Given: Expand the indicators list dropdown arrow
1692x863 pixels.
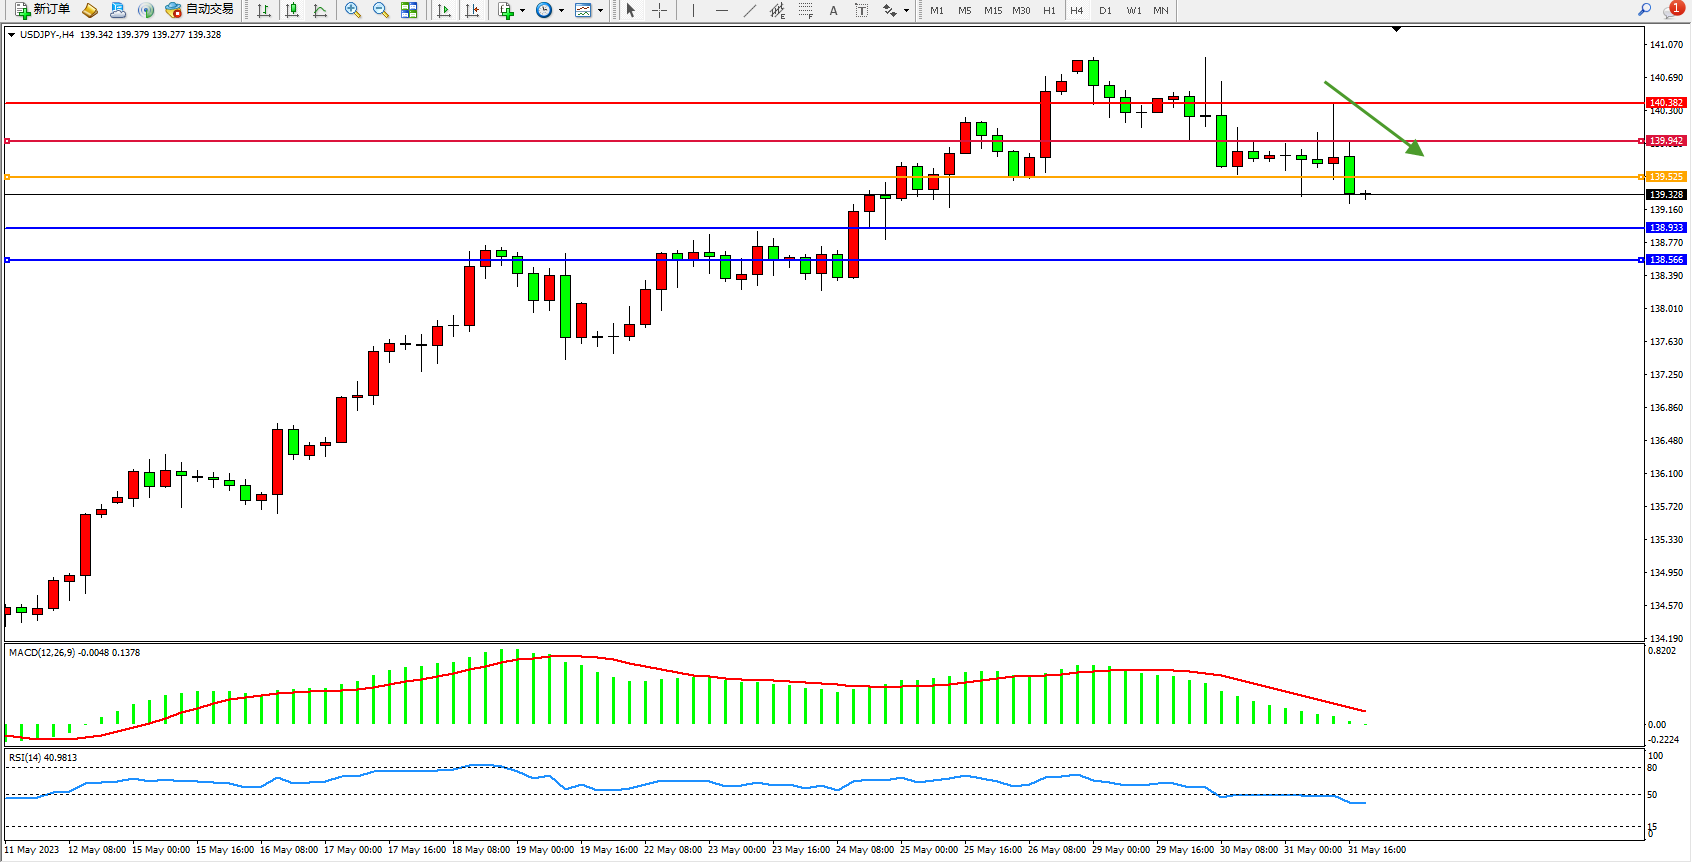Looking at the screenshot, I should [x=522, y=11].
